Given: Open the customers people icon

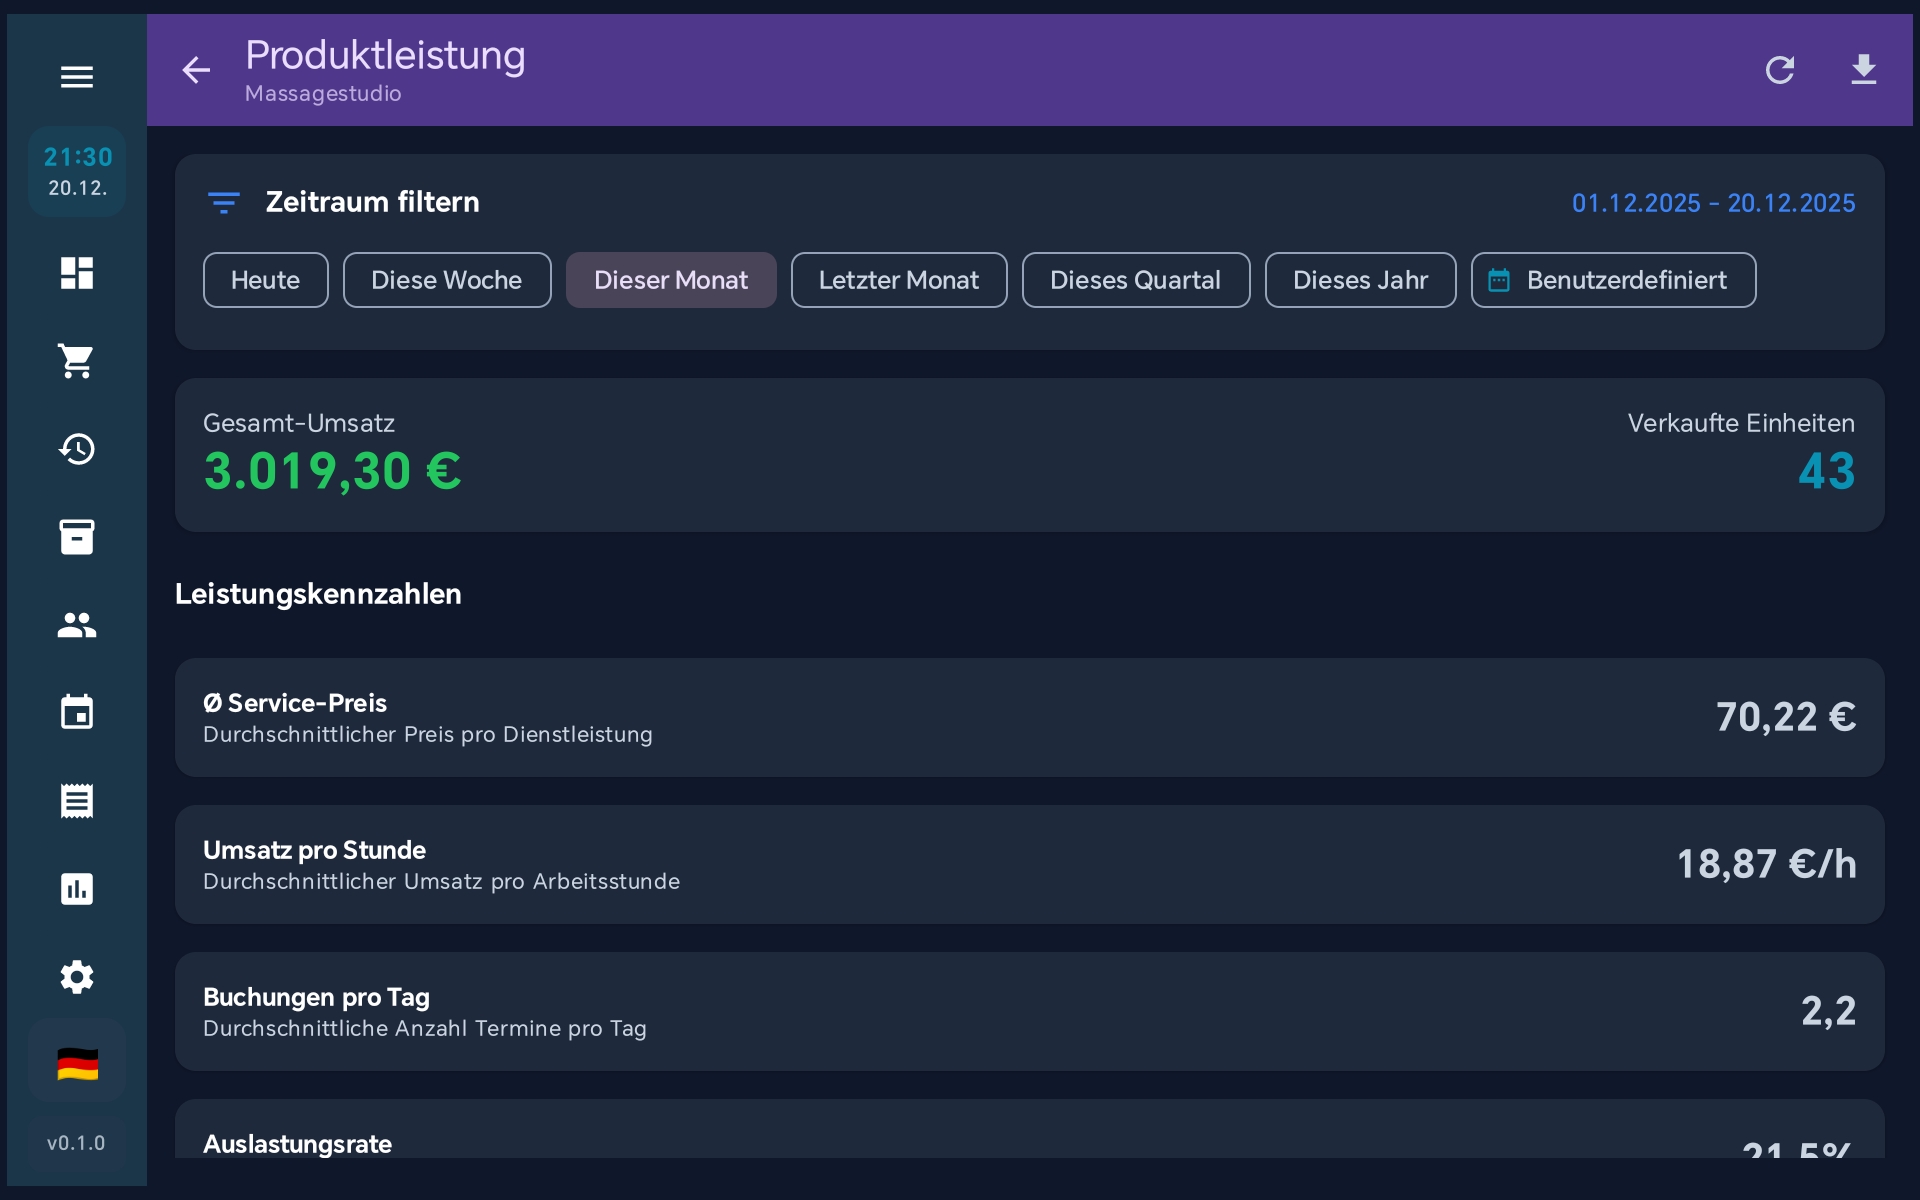Looking at the screenshot, I should pyautogui.click(x=77, y=625).
